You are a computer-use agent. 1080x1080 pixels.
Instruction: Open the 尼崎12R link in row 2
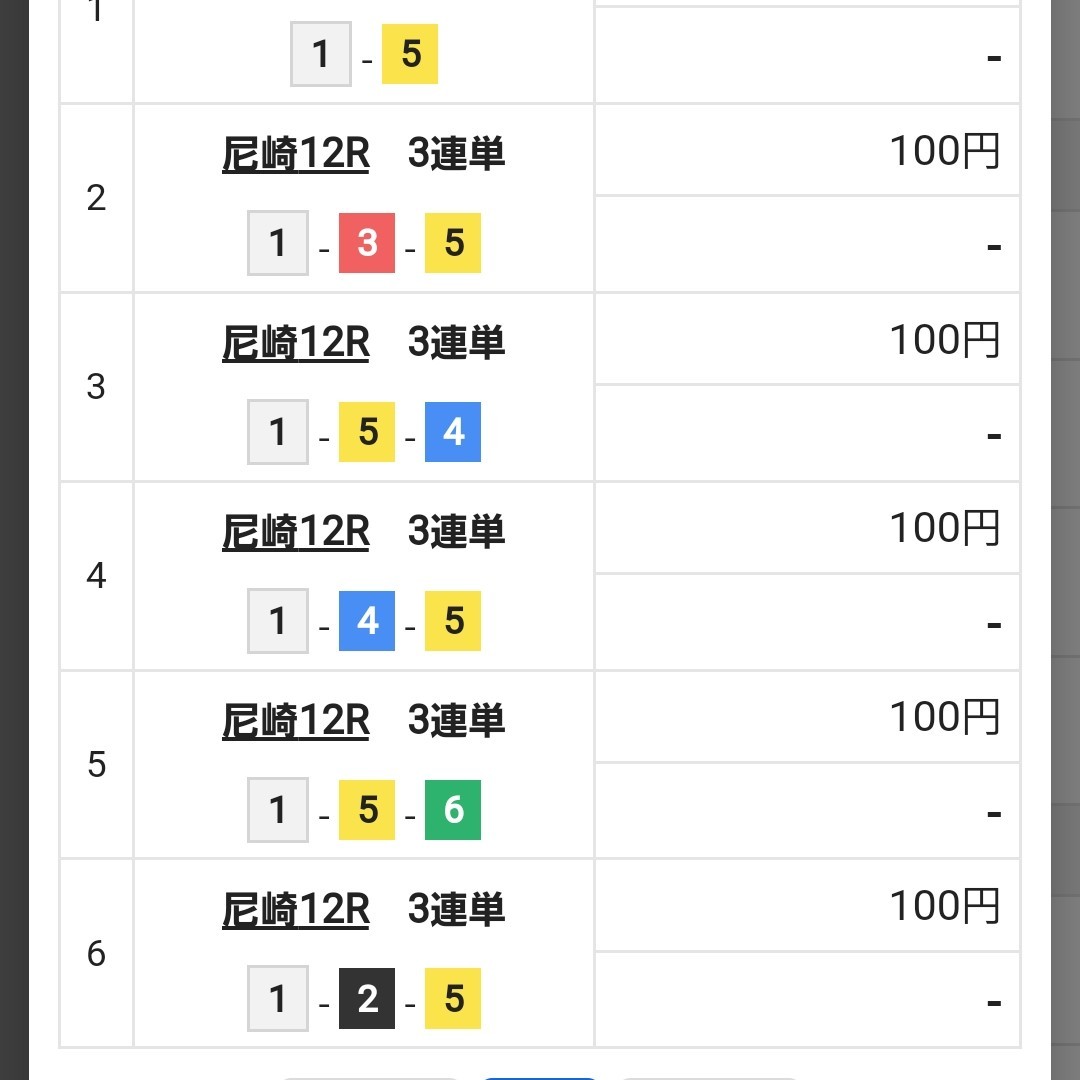[295, 154]
